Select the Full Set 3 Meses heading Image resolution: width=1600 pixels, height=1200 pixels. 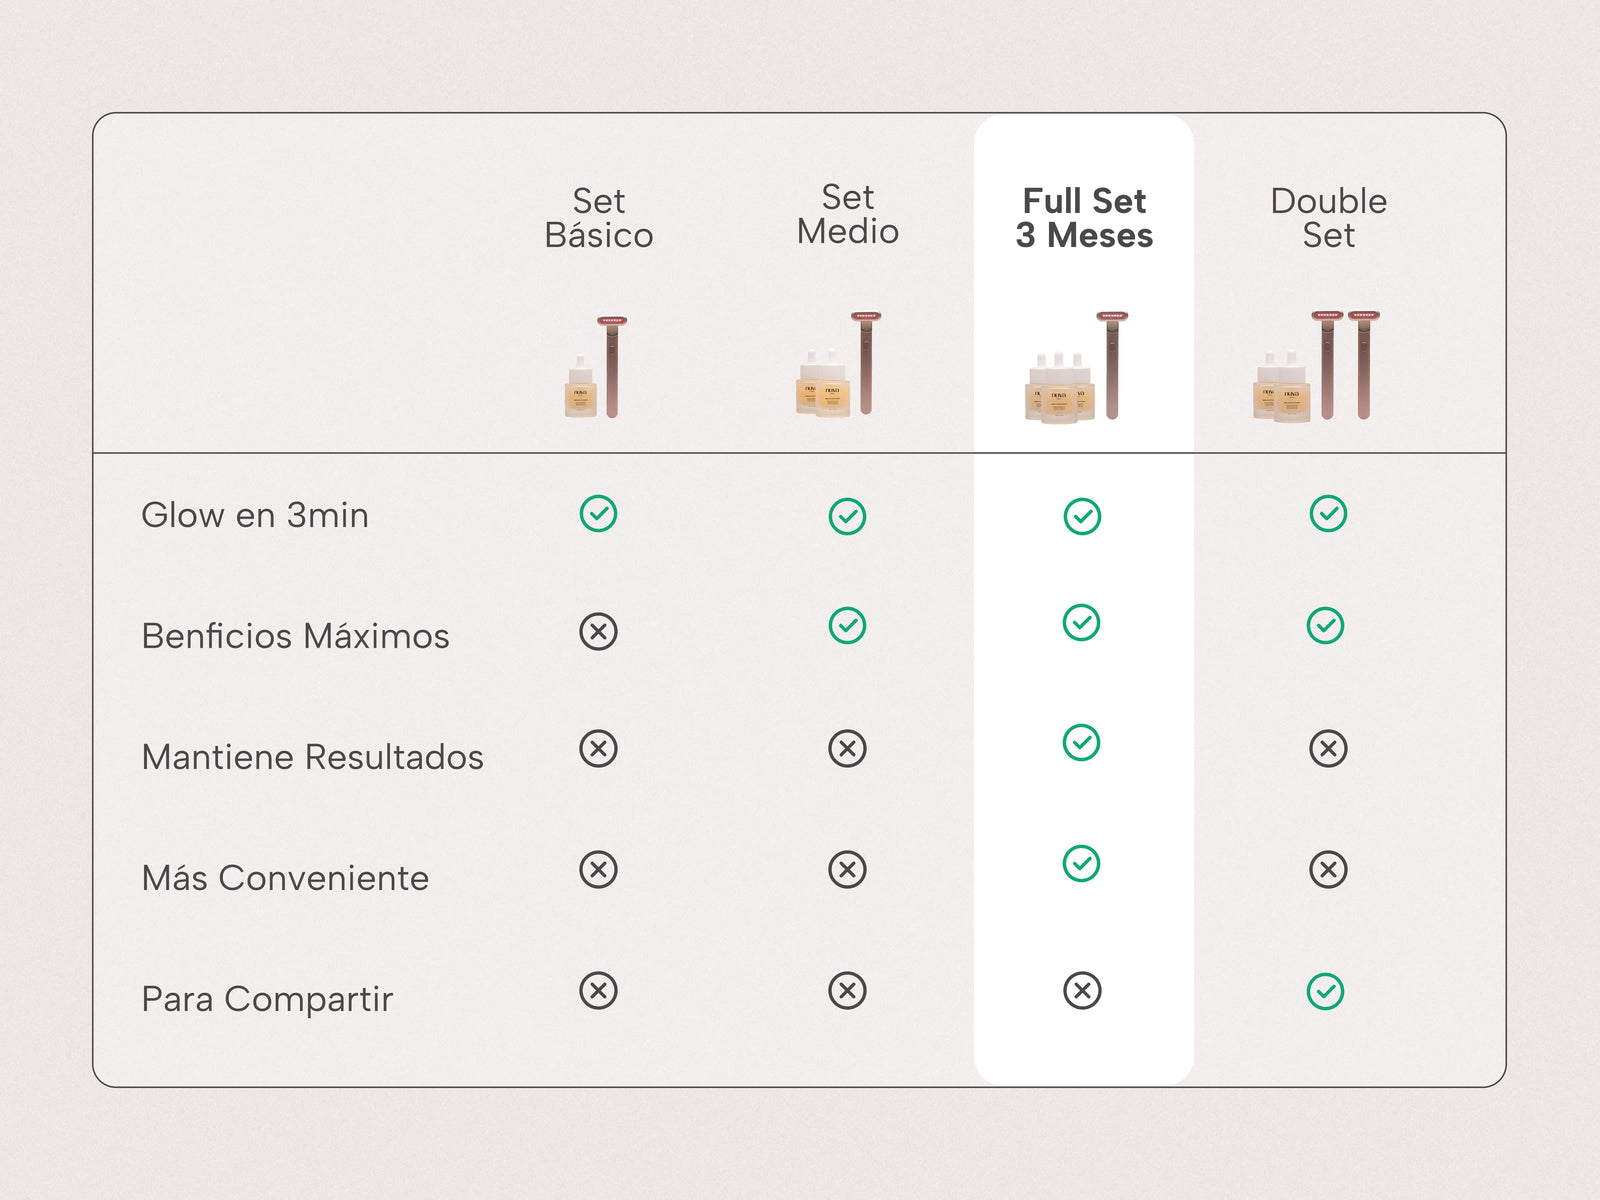tap(1084, 218)
